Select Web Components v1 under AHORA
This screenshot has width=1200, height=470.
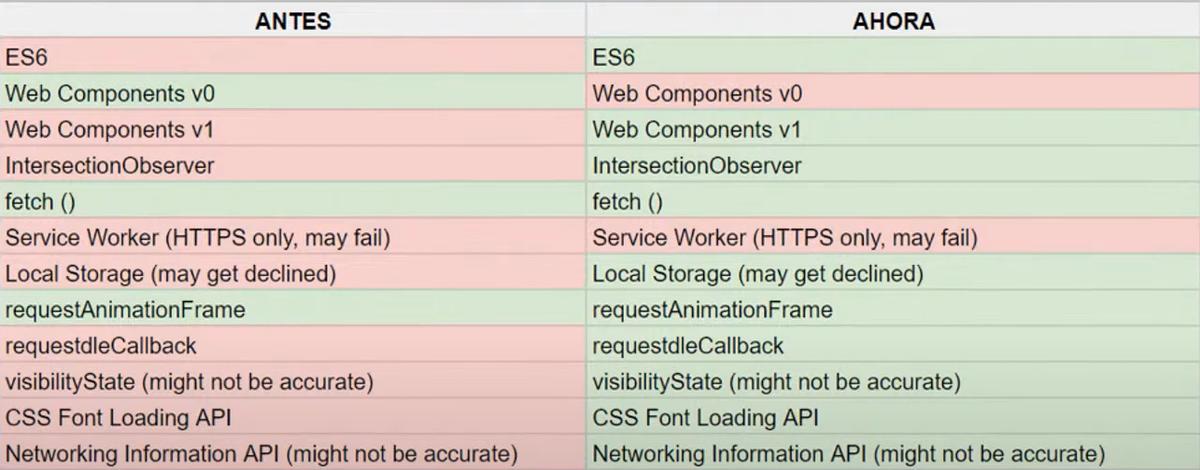coord(893,130)
